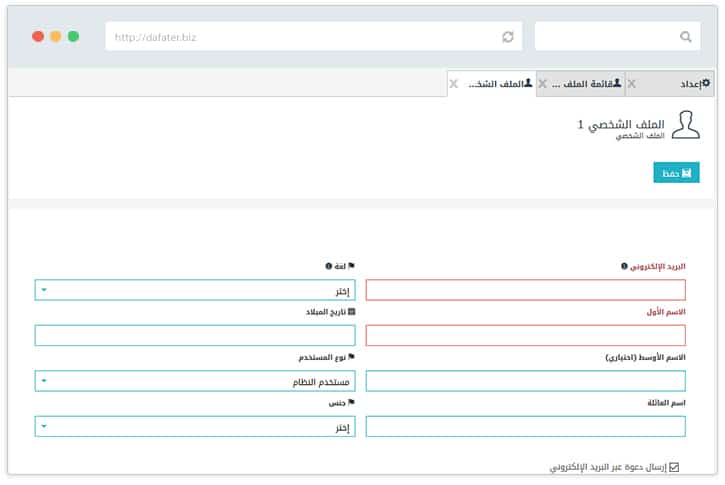Screen dimensions: 725x485
Task: Click the dafater.biz address bar
Action: pos(300,37)
